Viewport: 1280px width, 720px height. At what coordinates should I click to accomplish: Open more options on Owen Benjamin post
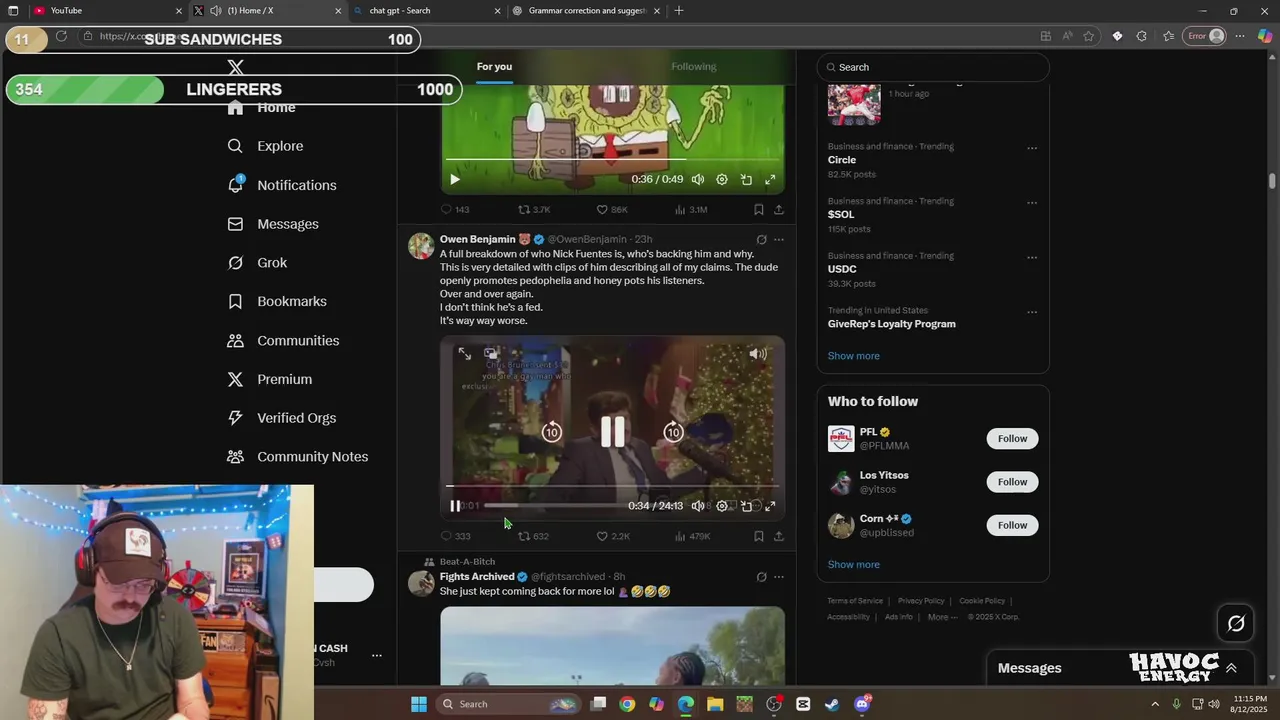779,240
